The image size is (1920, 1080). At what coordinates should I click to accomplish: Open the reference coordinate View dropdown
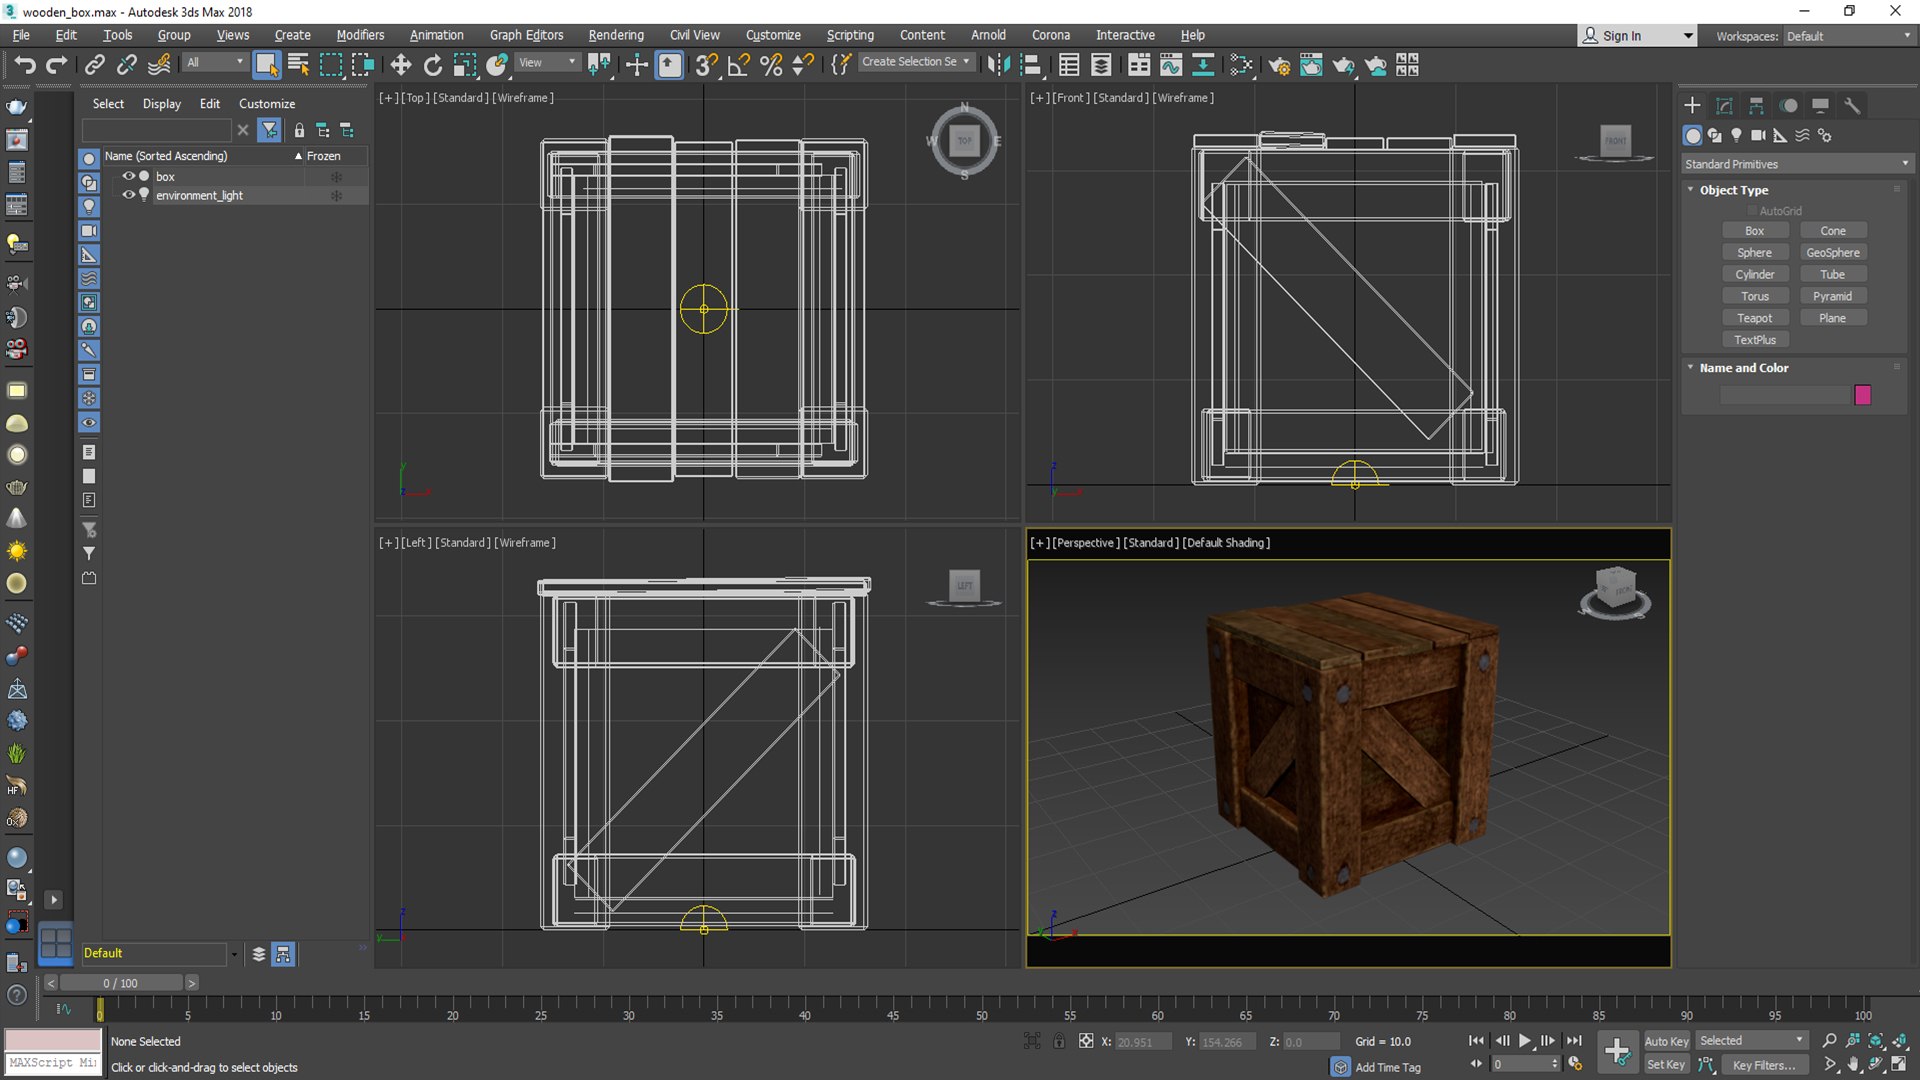point(547,62)
